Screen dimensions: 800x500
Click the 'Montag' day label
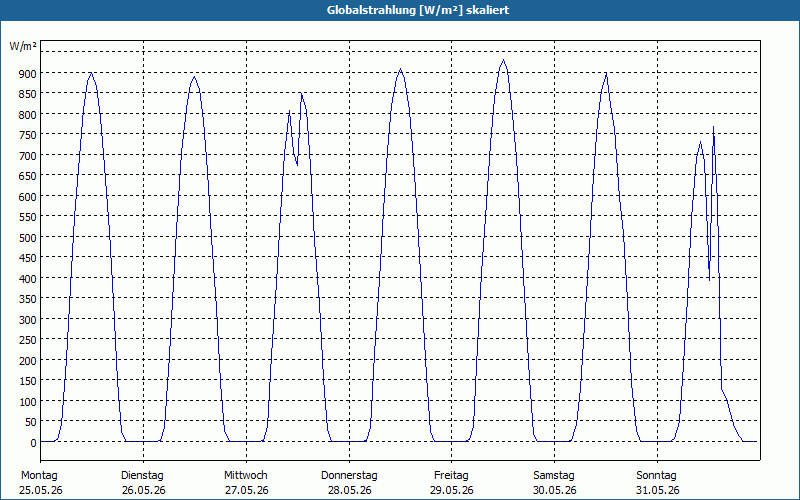39,475
